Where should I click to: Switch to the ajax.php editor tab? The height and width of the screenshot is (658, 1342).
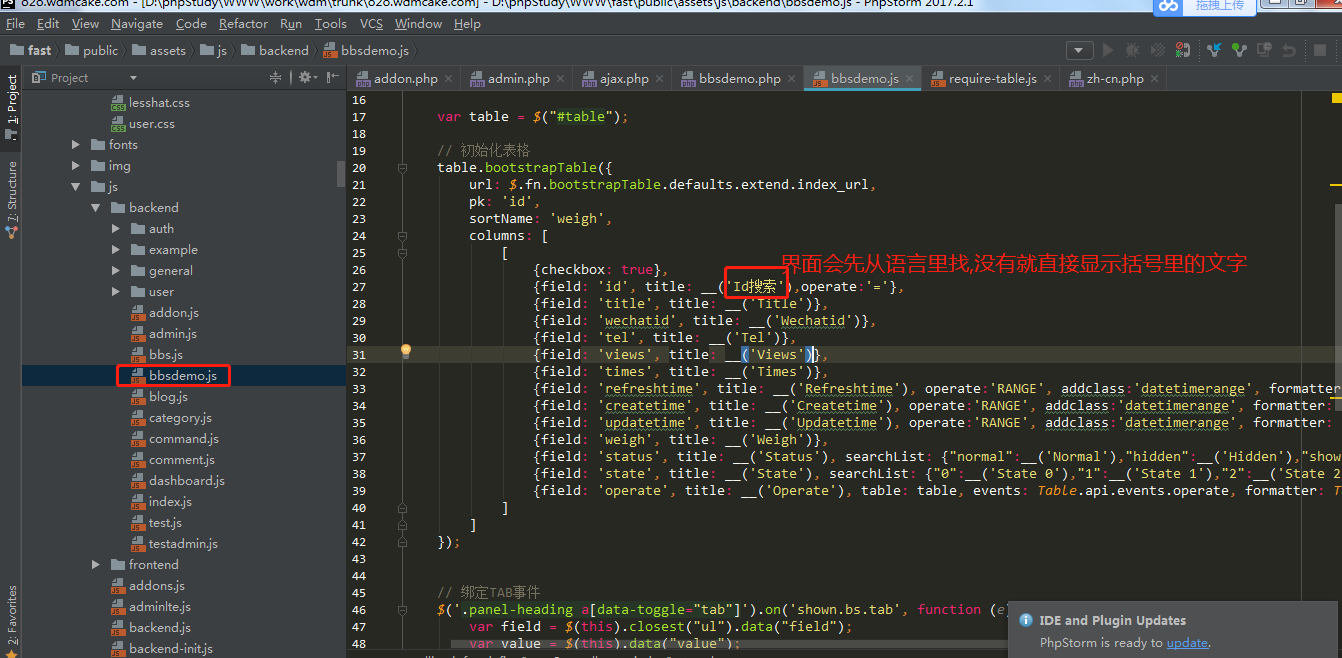tap(624, 78)
